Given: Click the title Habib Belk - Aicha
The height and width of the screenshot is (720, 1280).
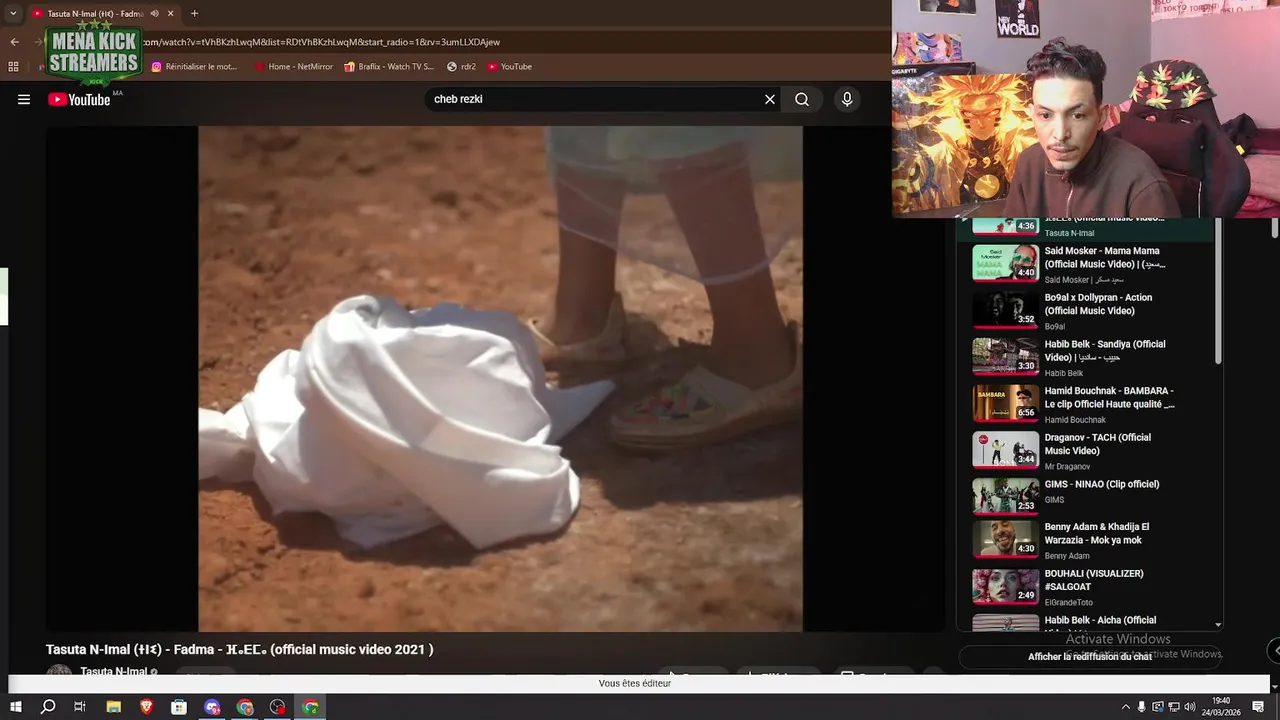Looking at the screenshot, I should [x=1100, y=620].
